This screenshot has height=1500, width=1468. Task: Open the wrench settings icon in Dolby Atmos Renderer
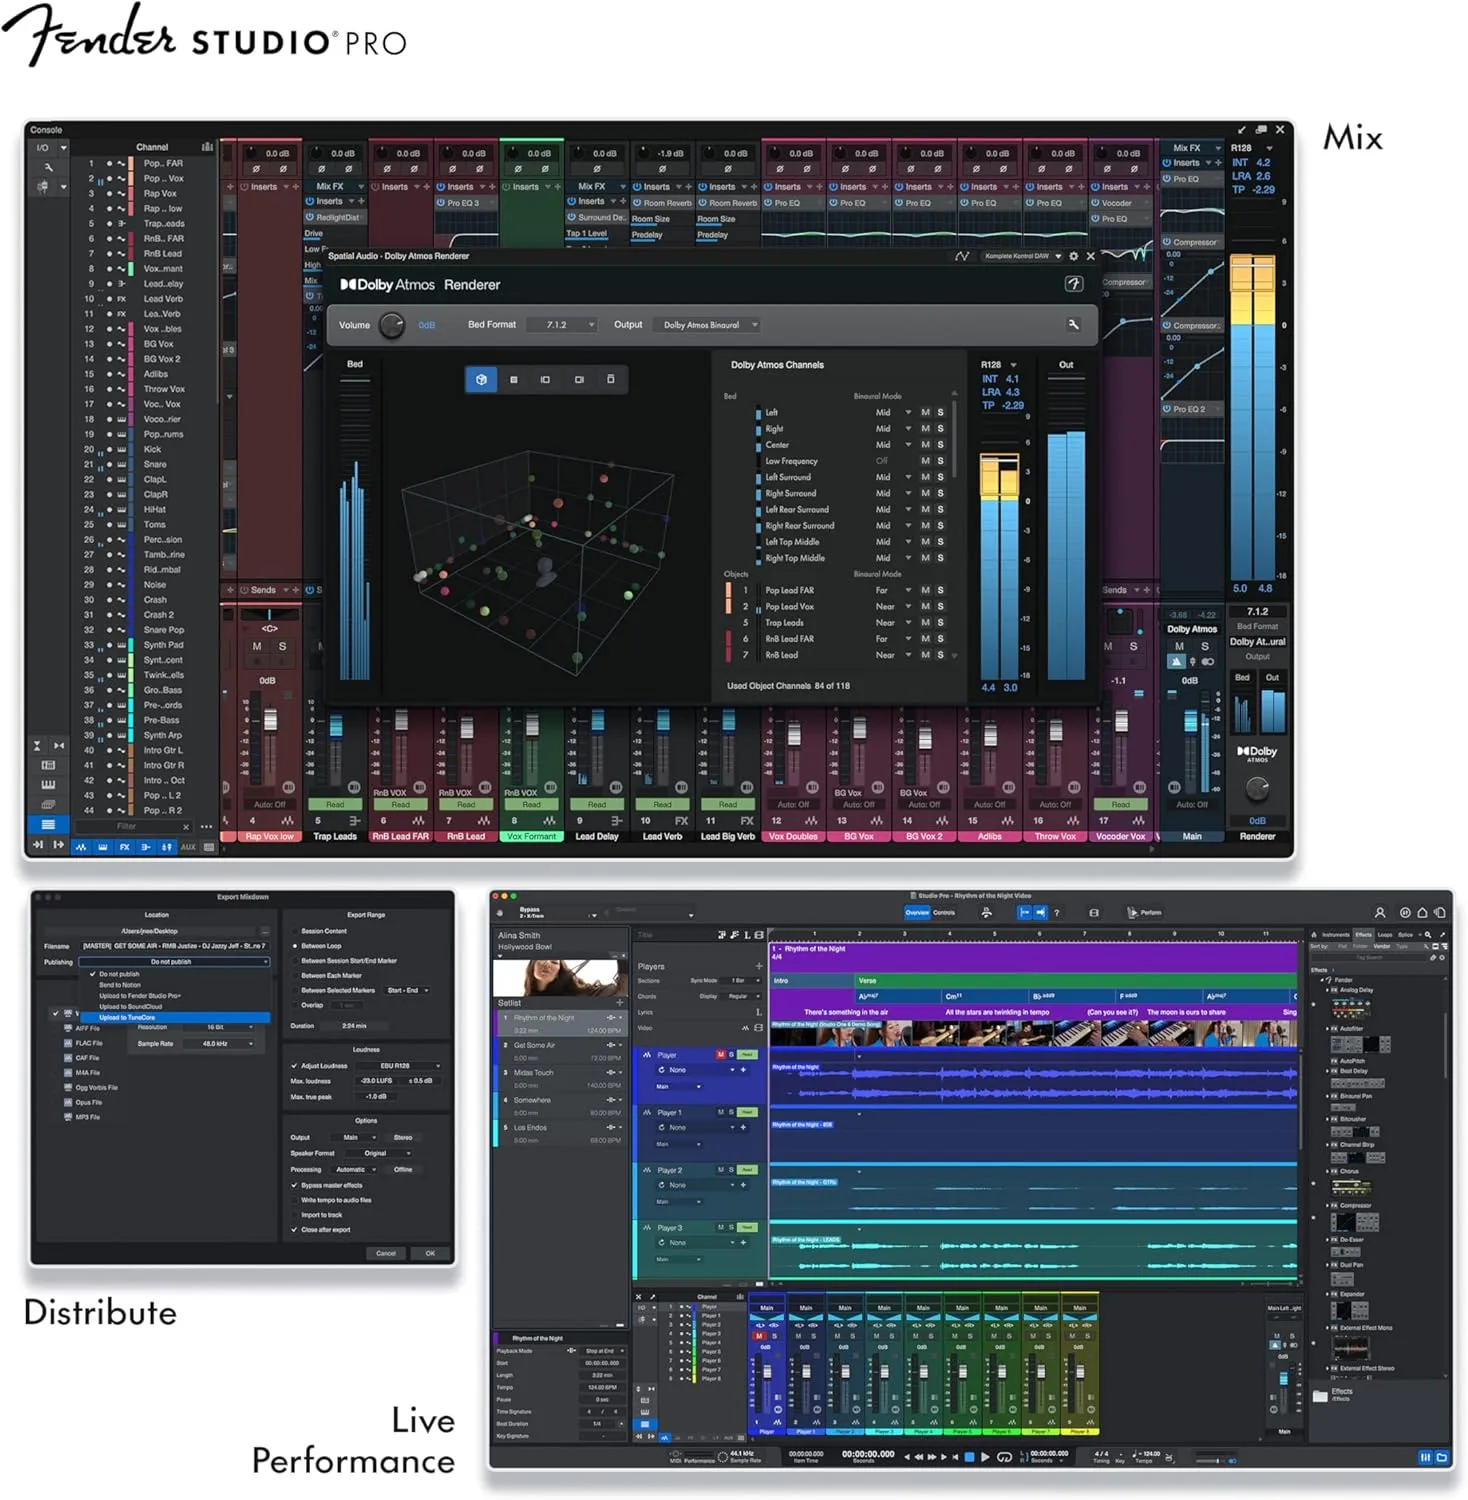click(x=1075, y=324)
